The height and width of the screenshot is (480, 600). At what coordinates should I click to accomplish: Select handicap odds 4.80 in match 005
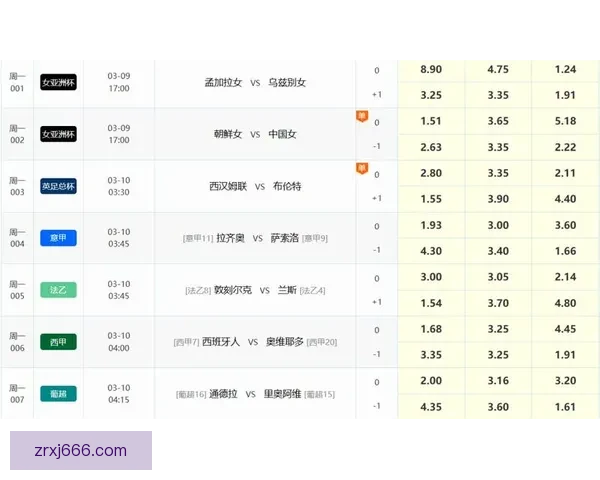click(x=566, y=303)
